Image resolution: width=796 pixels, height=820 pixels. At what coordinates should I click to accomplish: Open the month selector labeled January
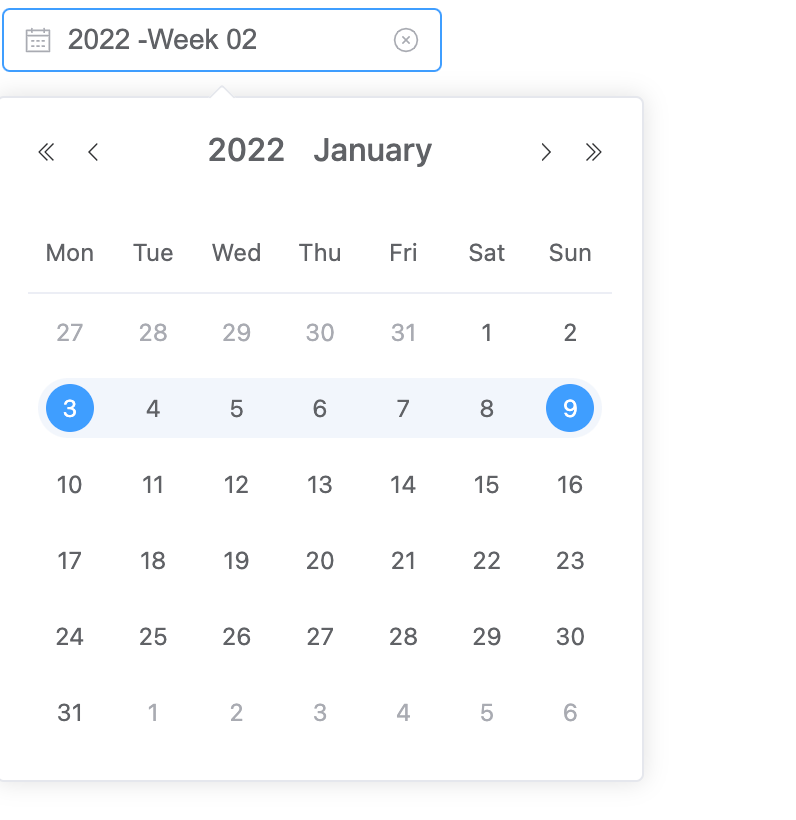(x=372, y=150)
